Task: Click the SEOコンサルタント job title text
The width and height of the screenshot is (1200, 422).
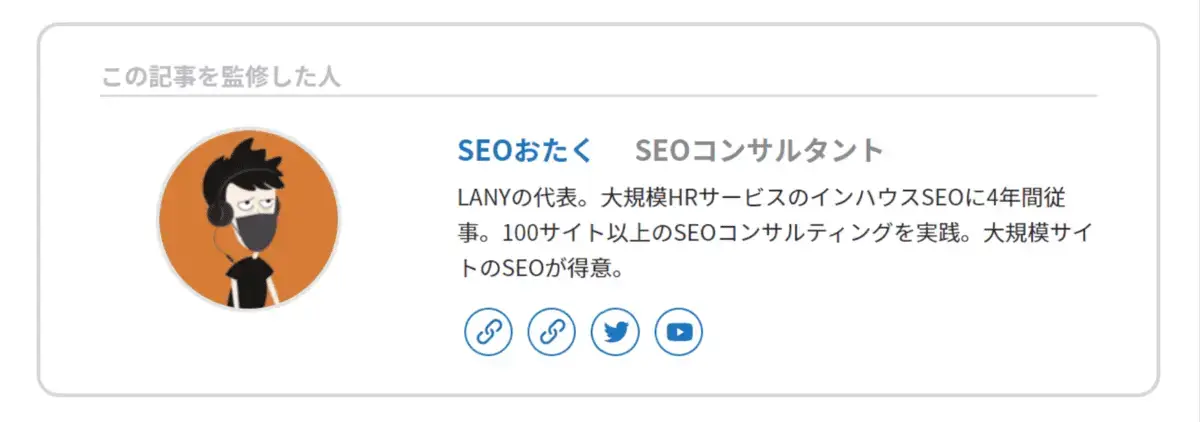Action: click(x=760, y=151)
